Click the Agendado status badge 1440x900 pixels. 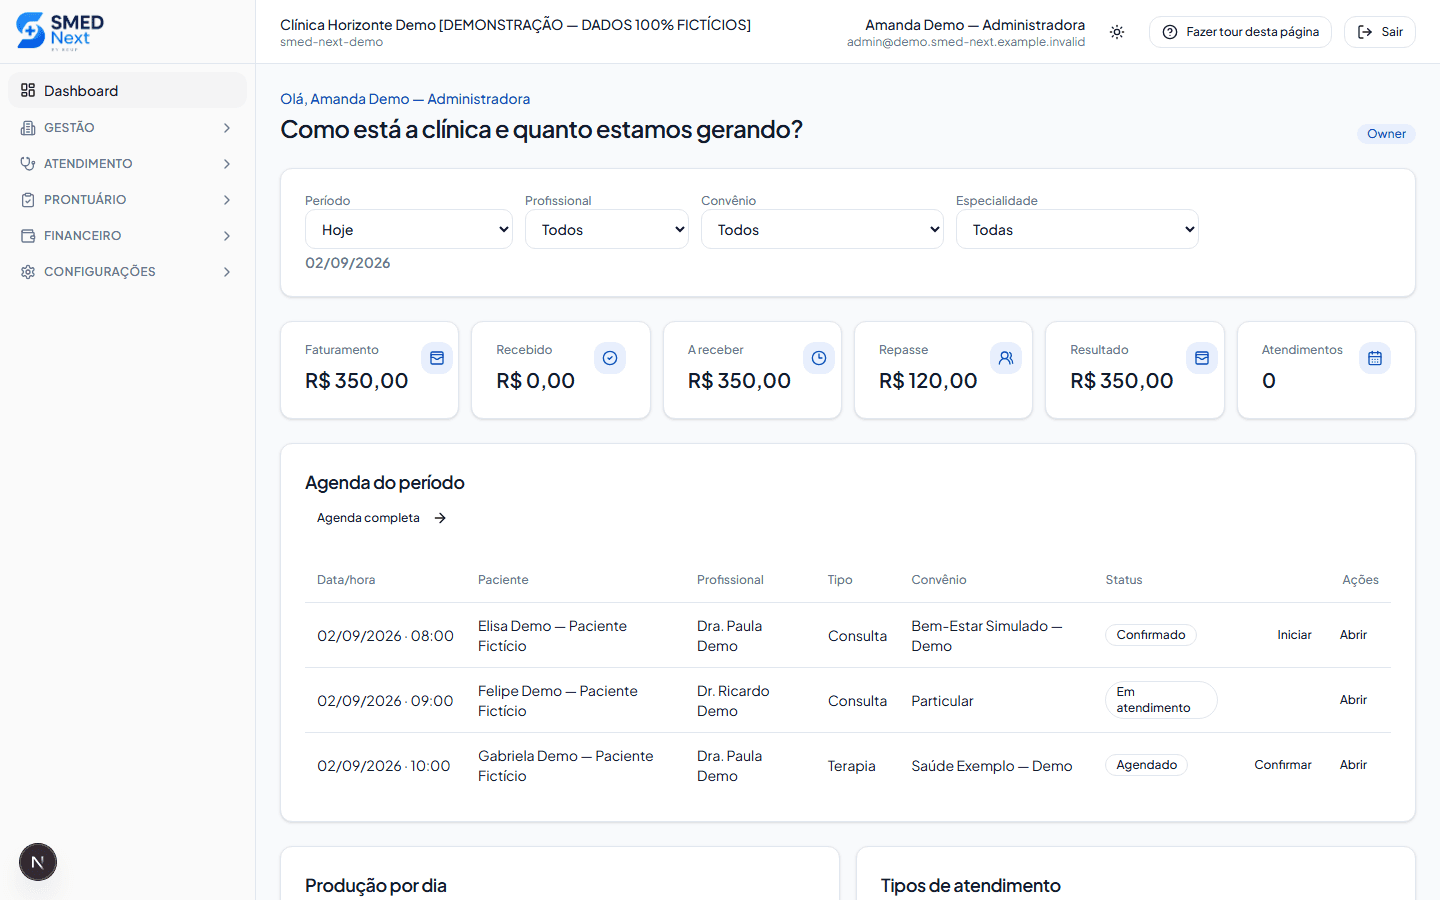[1146, 765]
